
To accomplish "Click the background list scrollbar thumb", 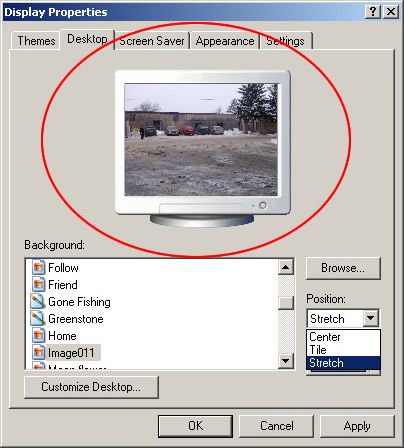I will point(286,303).
